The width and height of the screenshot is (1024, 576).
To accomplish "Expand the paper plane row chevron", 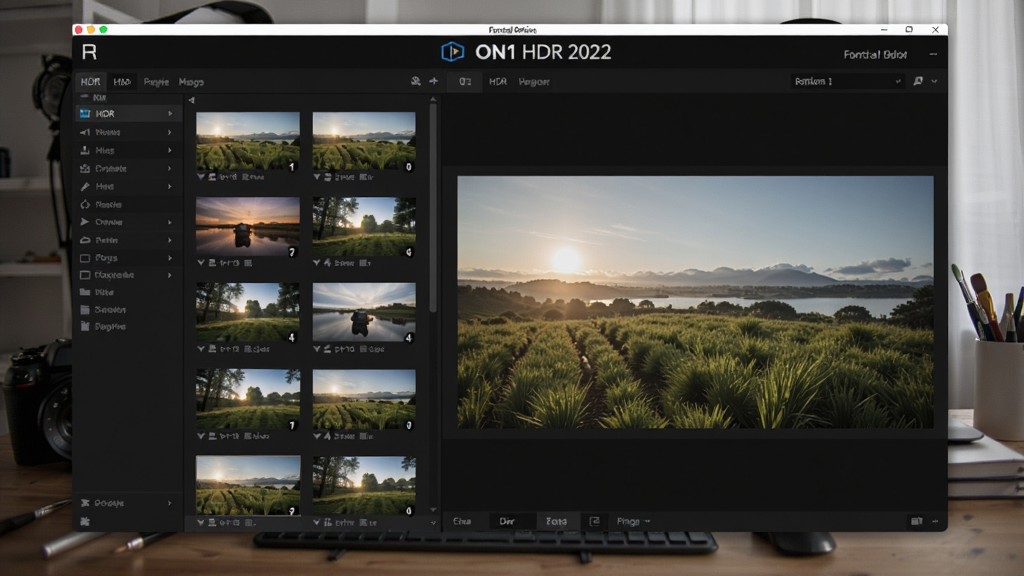I will pyautogui.click(x=170, y=222).
